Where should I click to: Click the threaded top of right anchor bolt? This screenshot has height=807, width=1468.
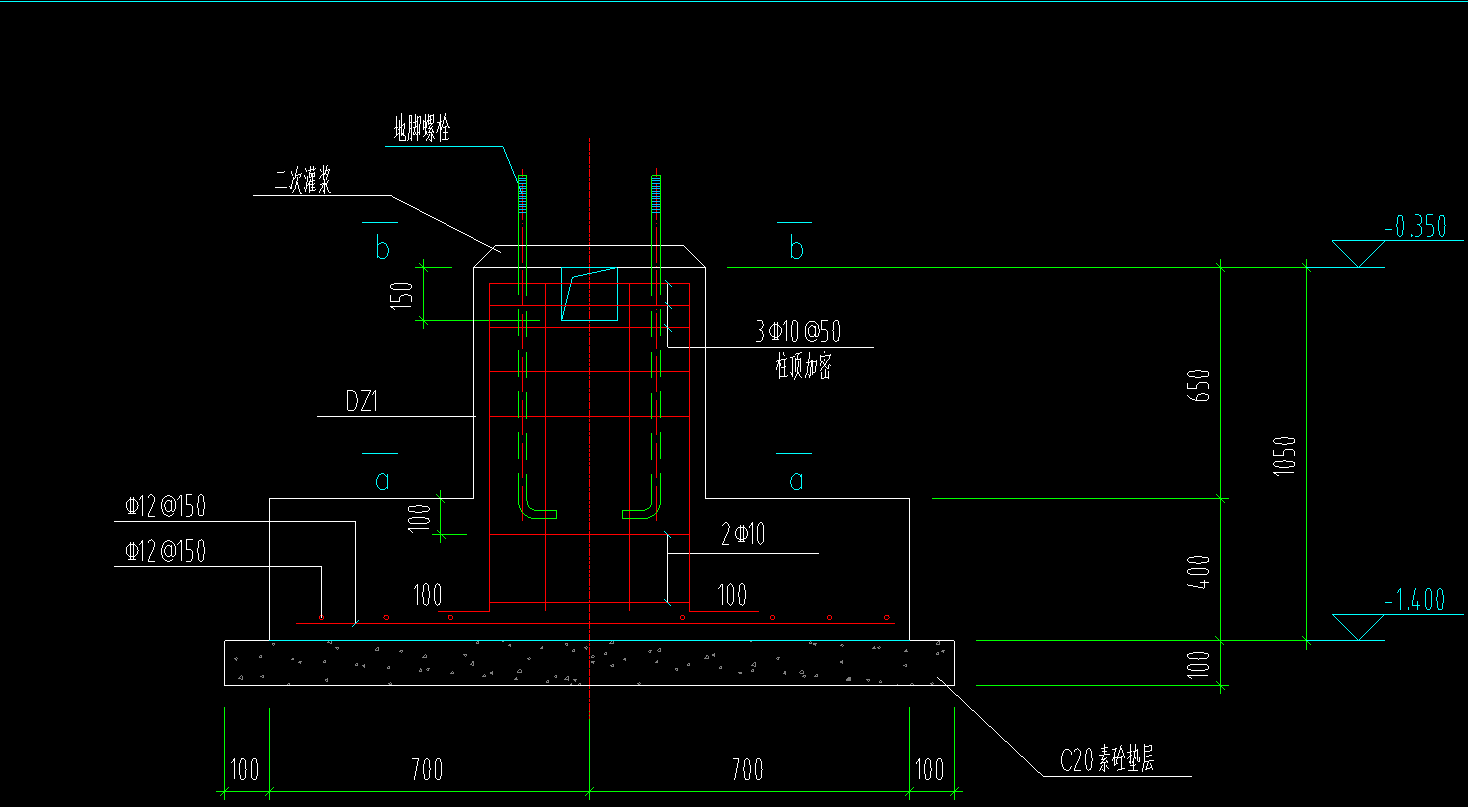(656, 195)
